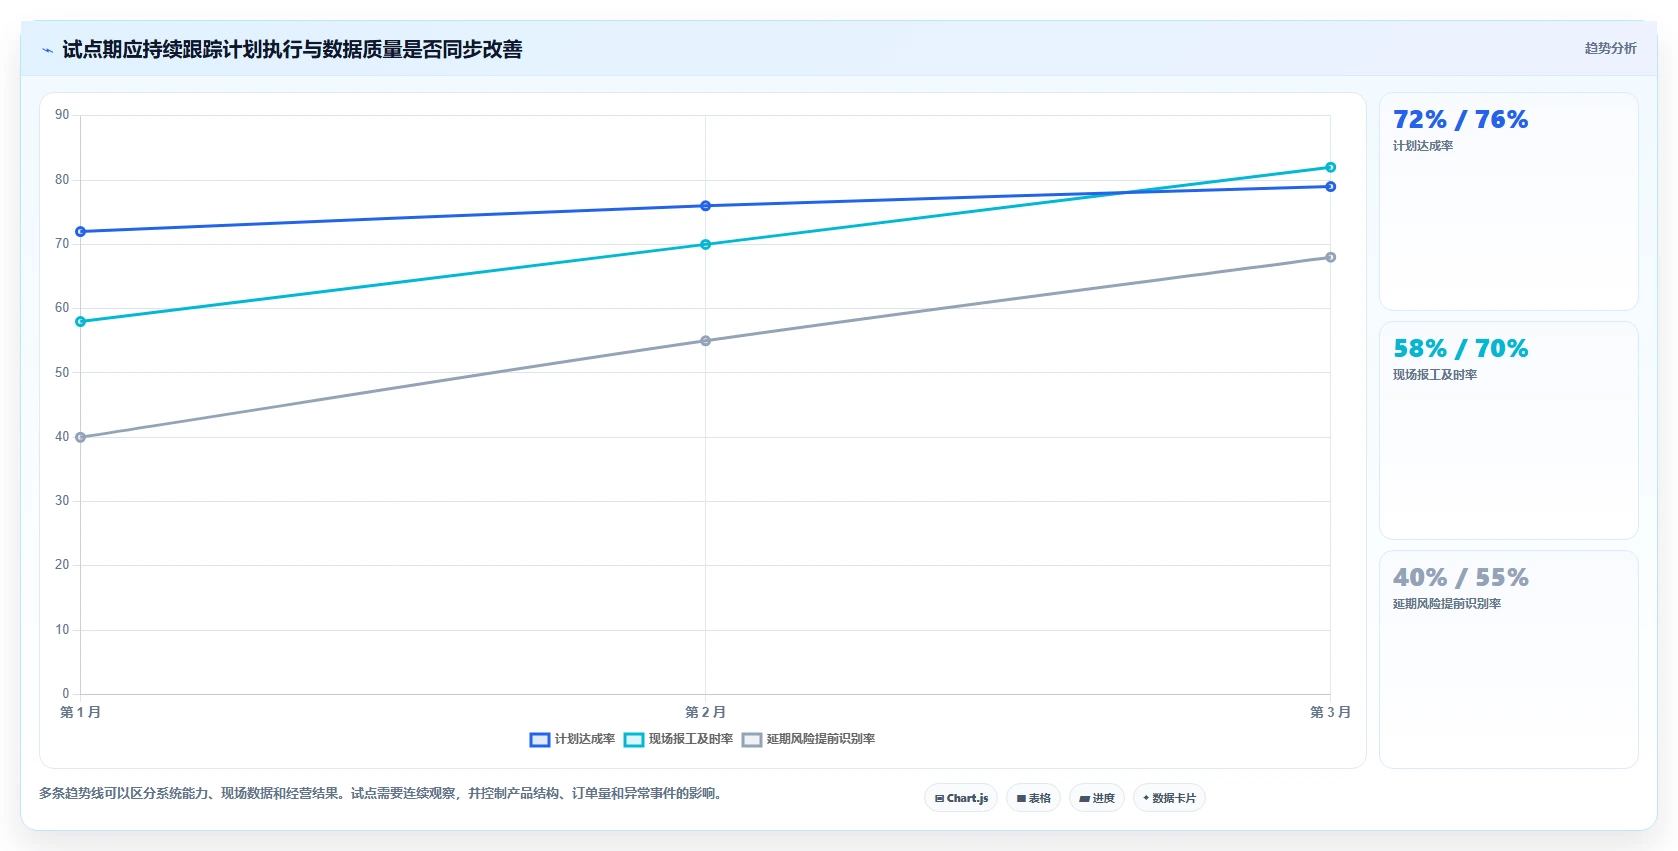Screen dimensions: 1678x851
Task: Click the trend icon beside the title
Action: point(47,50)
